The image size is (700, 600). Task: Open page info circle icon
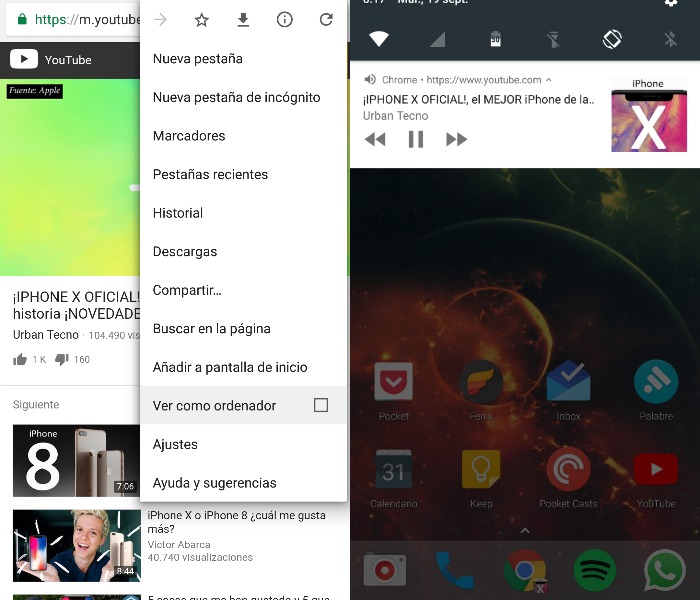click(x=284, y=20)
